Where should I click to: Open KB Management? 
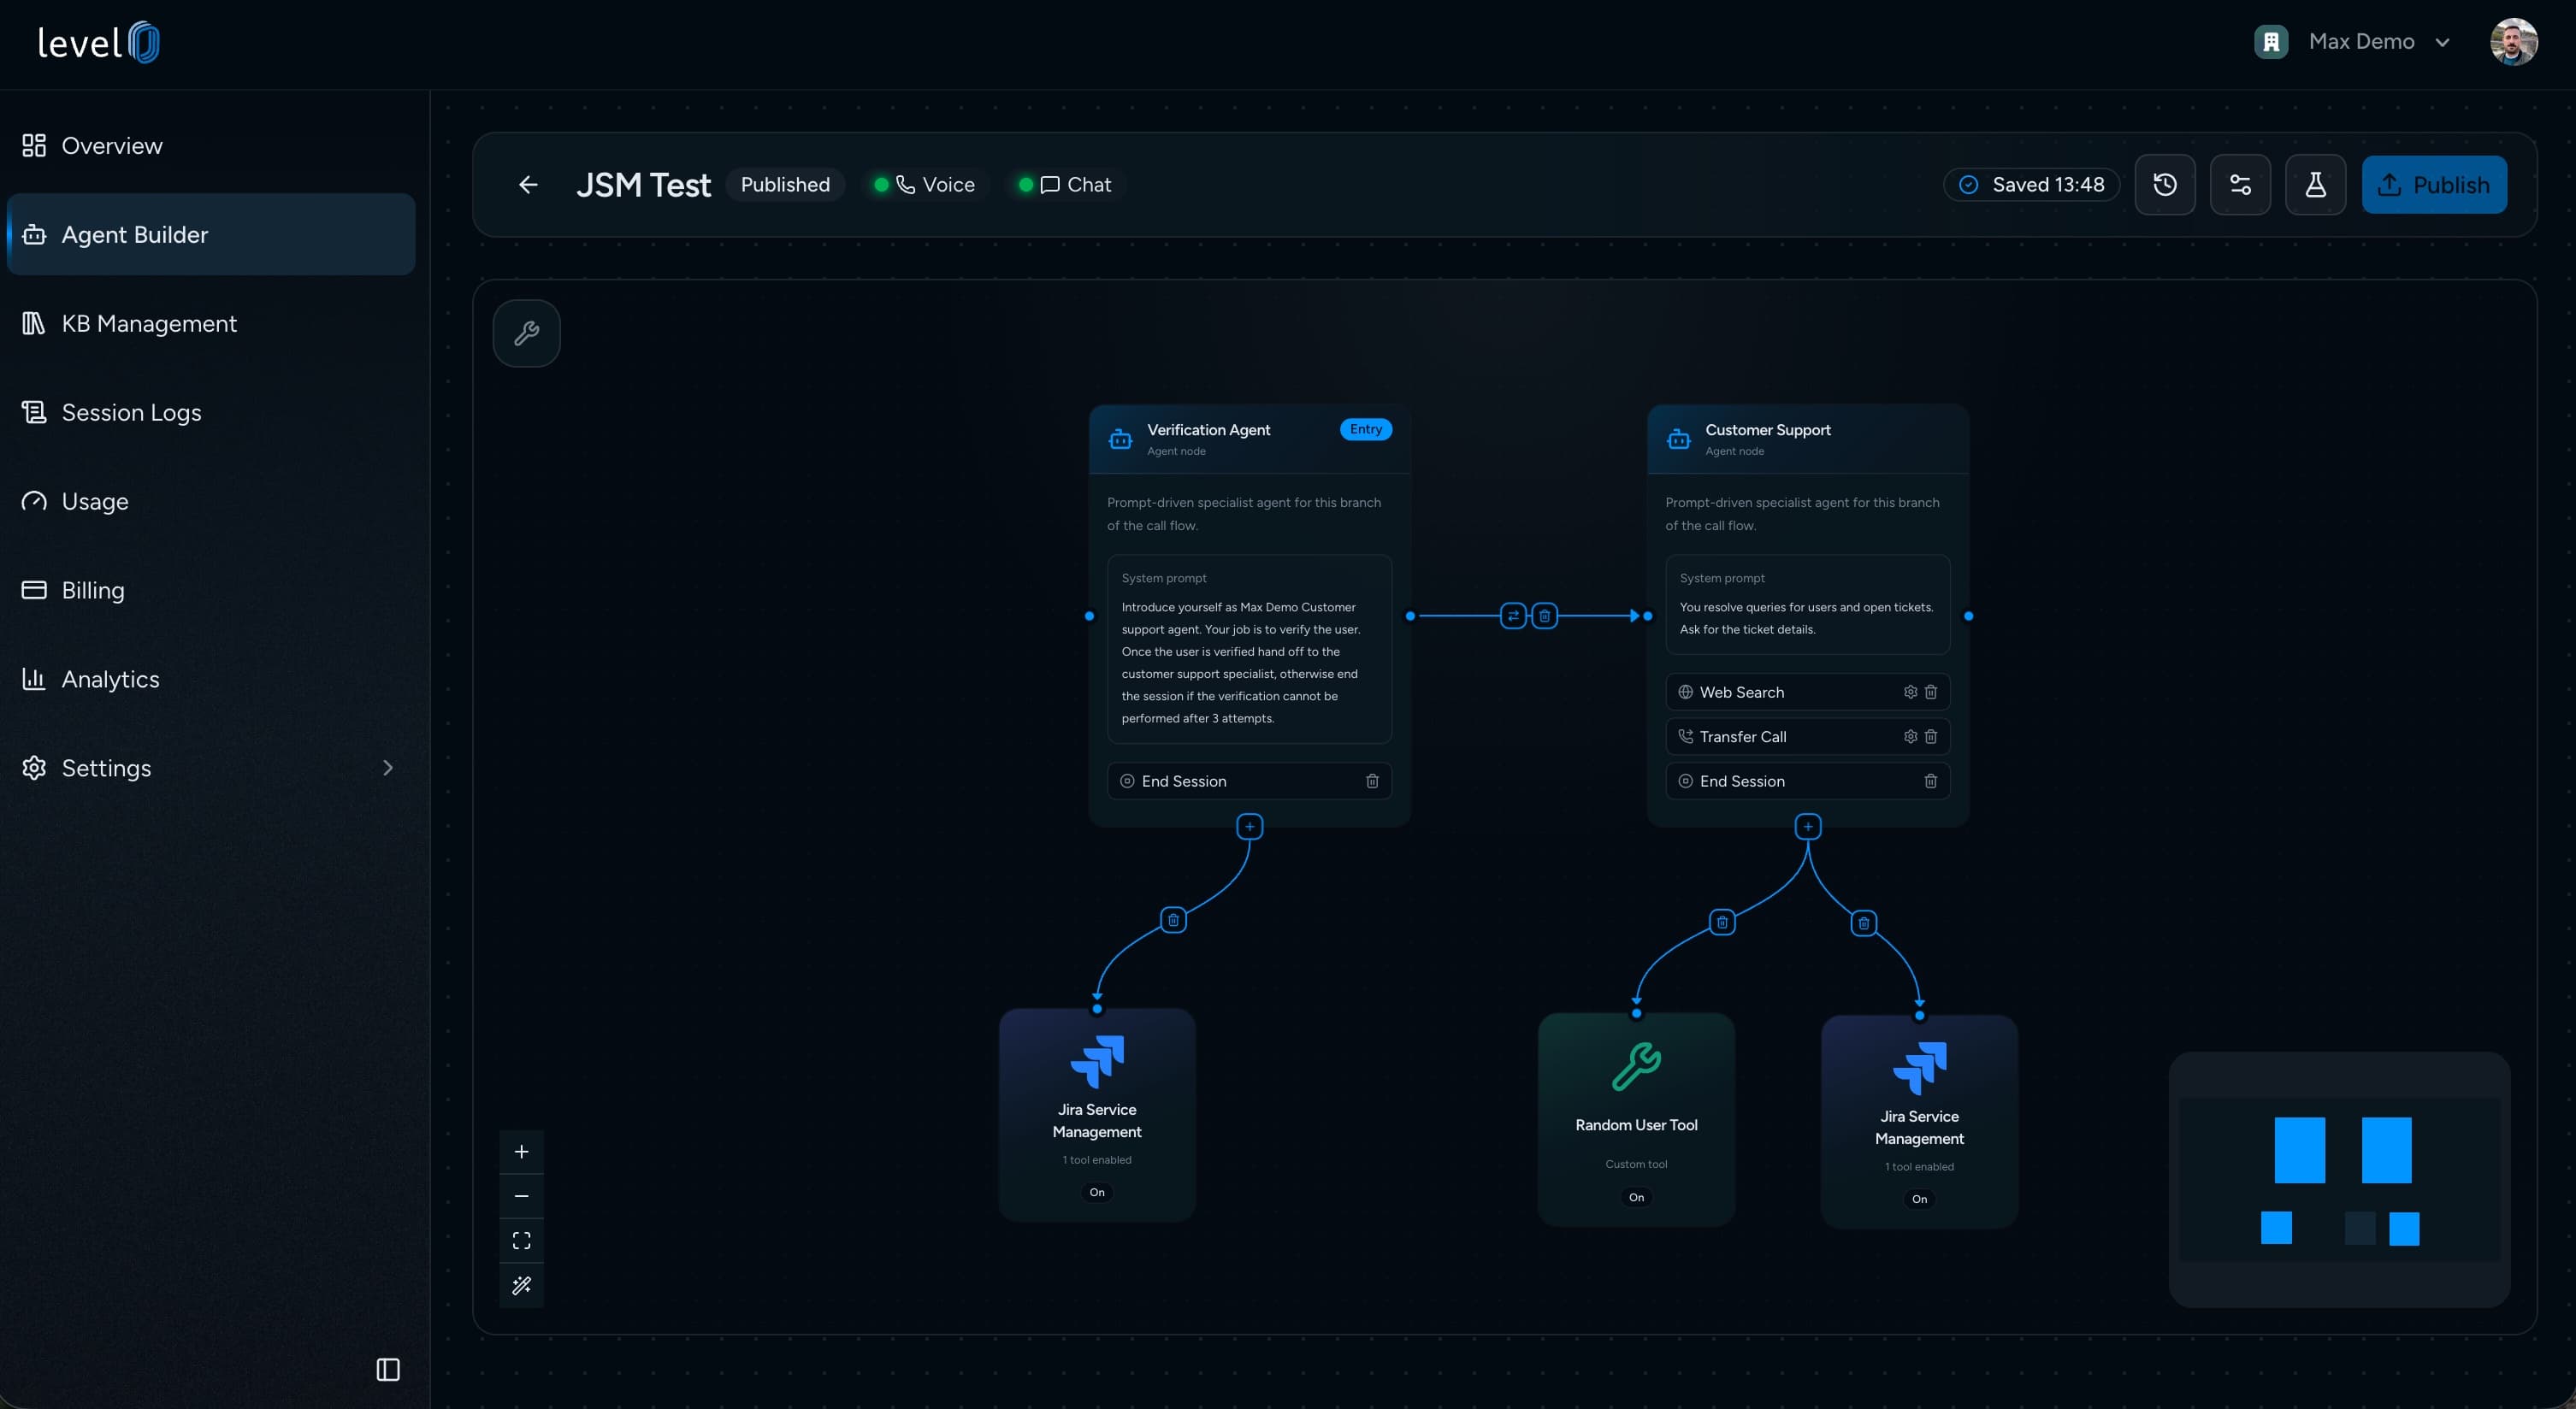point(211,324)
